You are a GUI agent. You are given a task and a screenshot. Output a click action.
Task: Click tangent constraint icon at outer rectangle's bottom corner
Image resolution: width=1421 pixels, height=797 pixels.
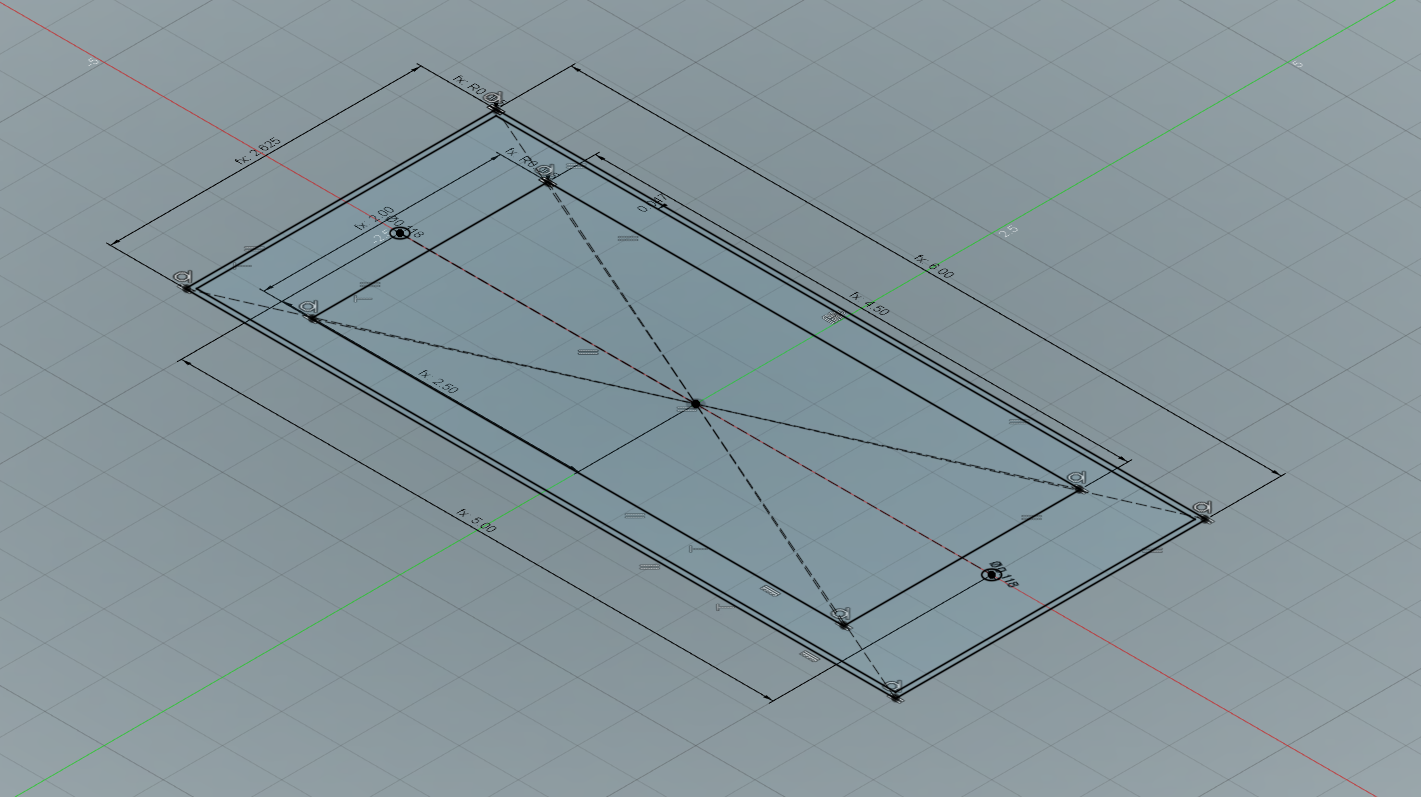pos(894,686)
